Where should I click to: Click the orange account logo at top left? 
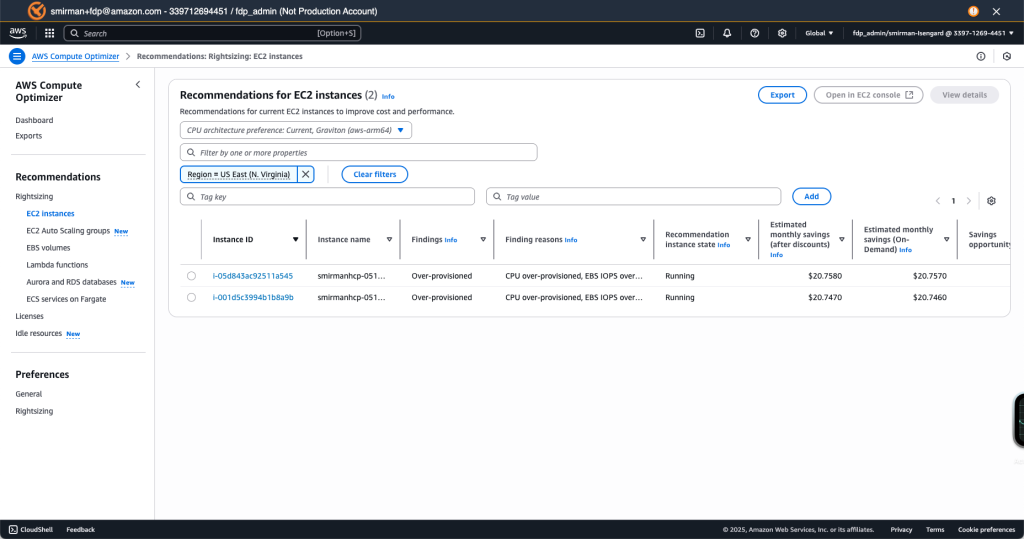[x=37, y=10]
